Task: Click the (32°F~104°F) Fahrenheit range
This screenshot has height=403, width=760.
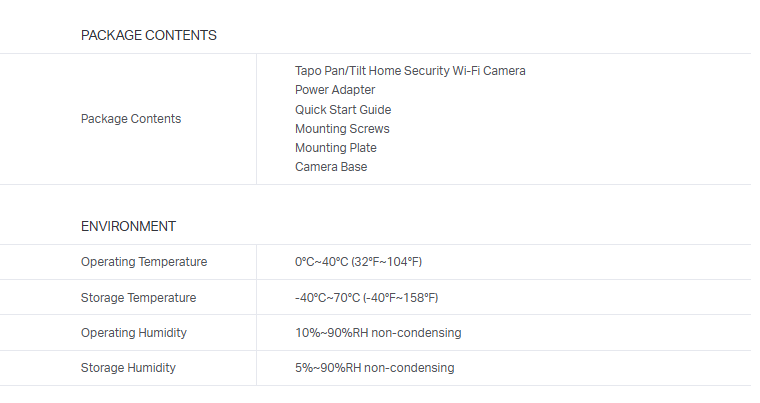Action: click(x=388, y=262)
